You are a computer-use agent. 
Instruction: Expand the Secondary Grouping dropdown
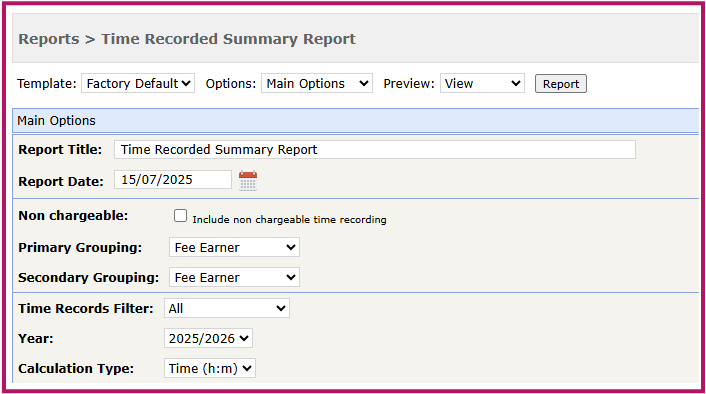click(x=234, y=277)
